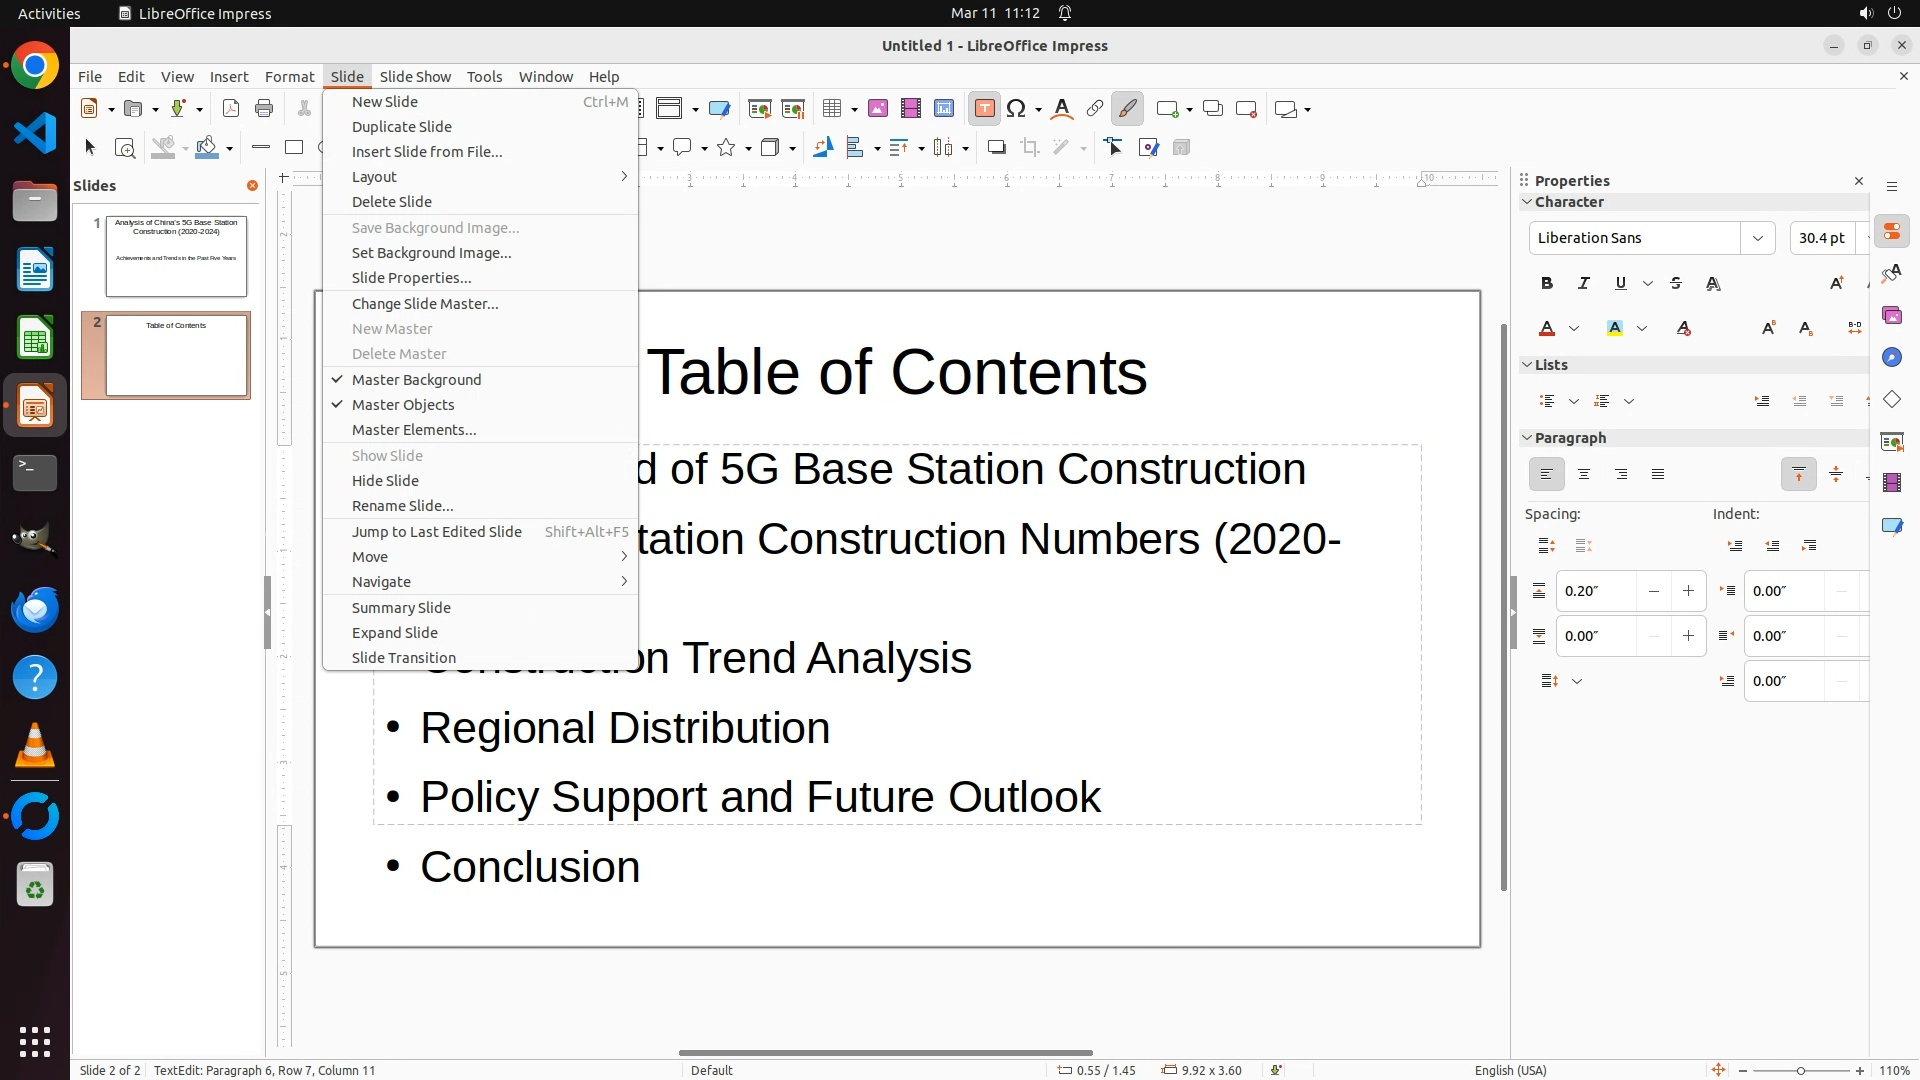This screenshot has height=1080, width=1920.
Task: Click the Italic formatting icon
Action: [1584, 284]
